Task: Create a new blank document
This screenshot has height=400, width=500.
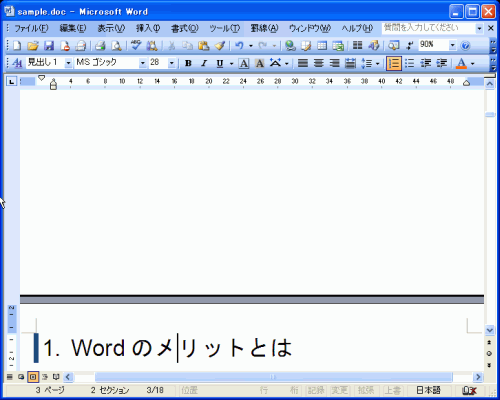Action: pos(16,45)
